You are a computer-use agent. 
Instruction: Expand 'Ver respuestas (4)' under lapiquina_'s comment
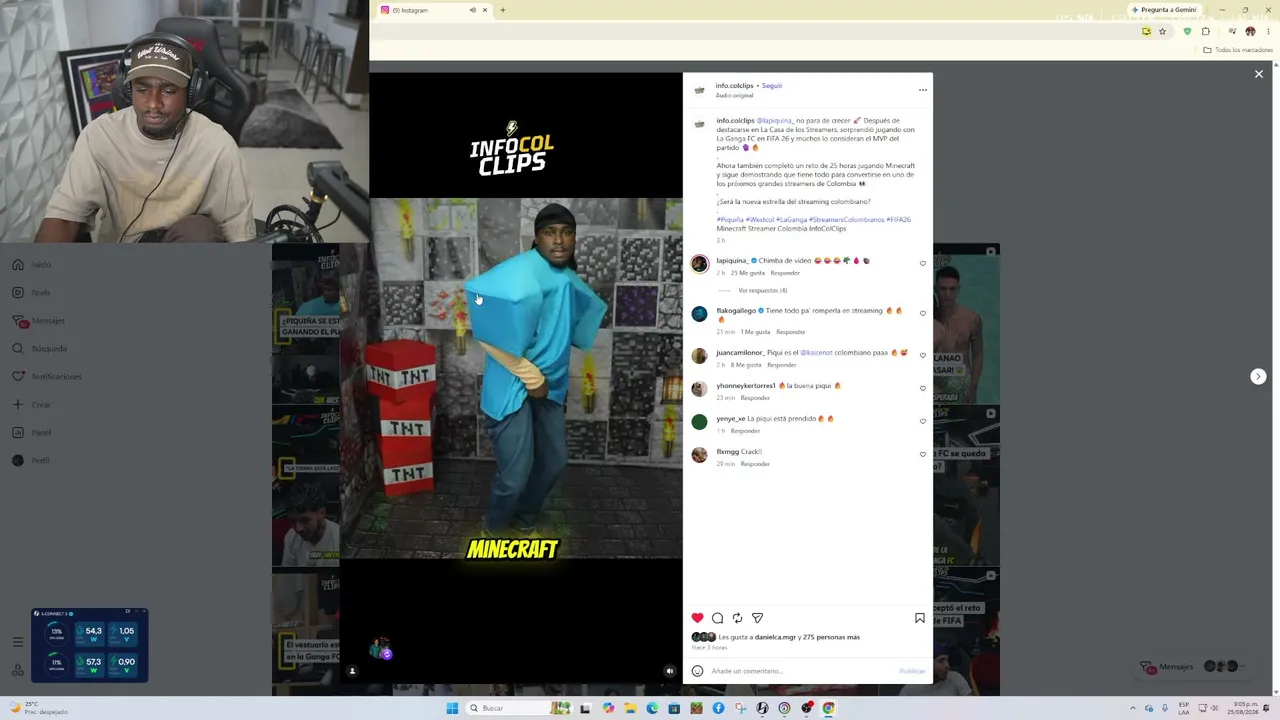tap(762, 291)
